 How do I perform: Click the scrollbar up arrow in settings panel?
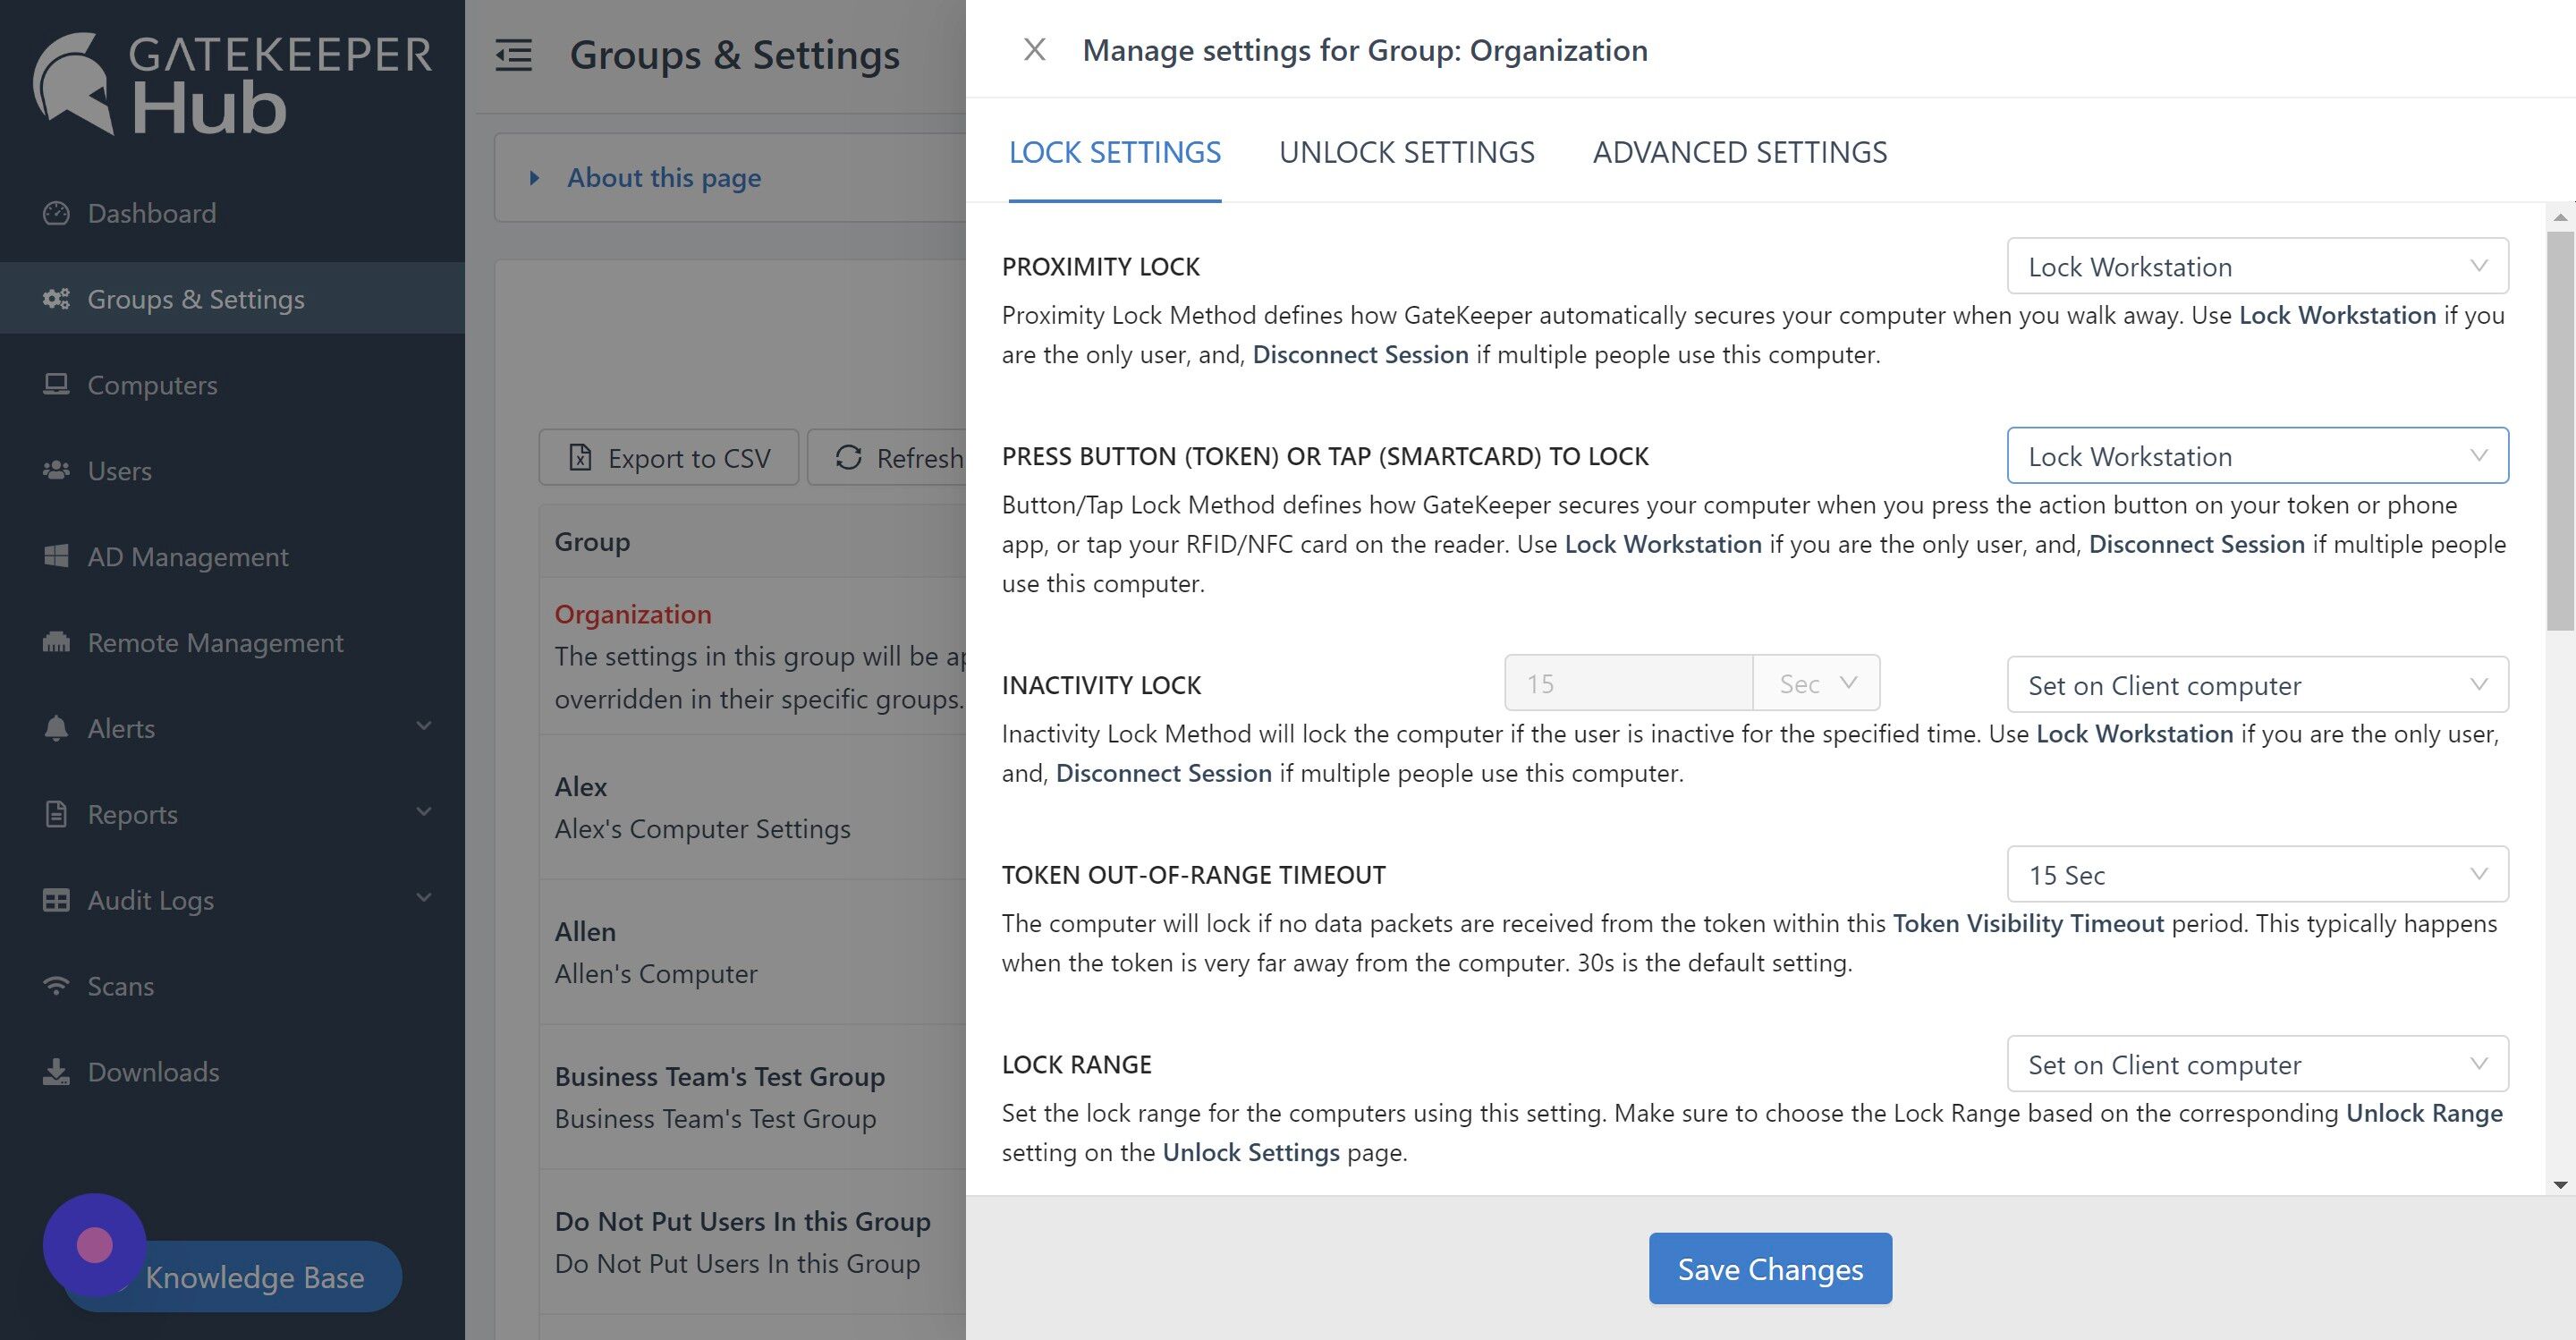tap(2560, 217)
